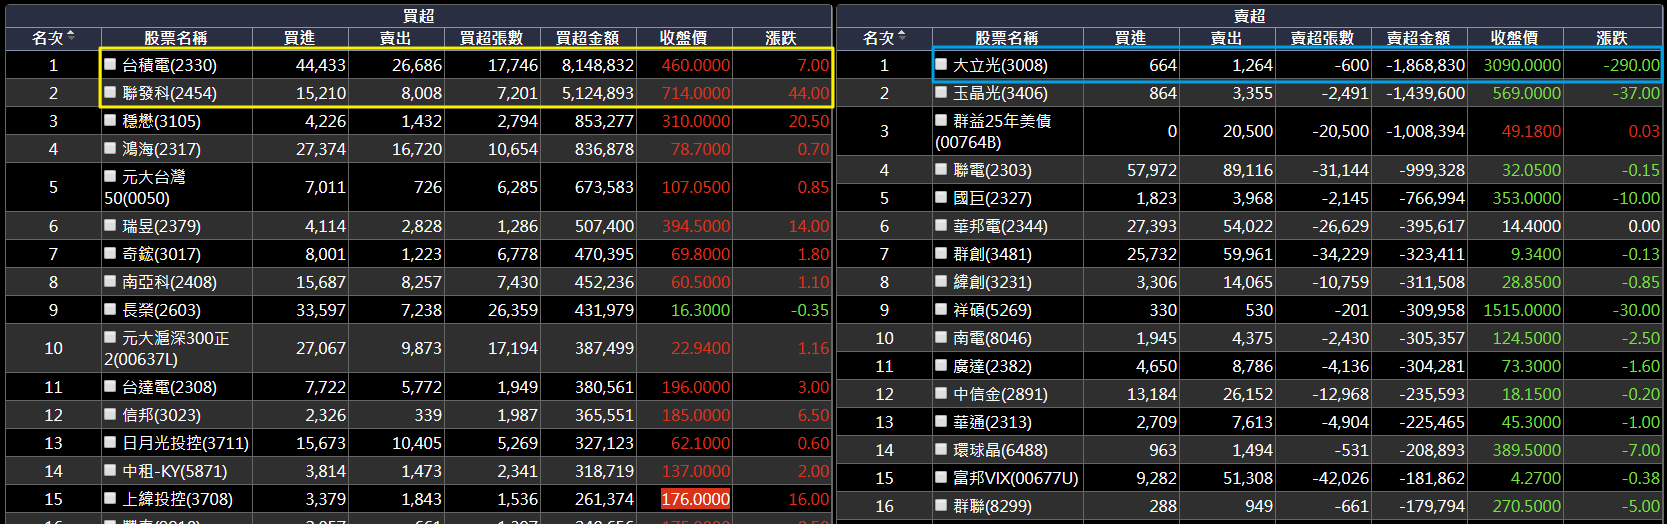Sort 賣超 table by 名次 arrow

pos(902,37)
